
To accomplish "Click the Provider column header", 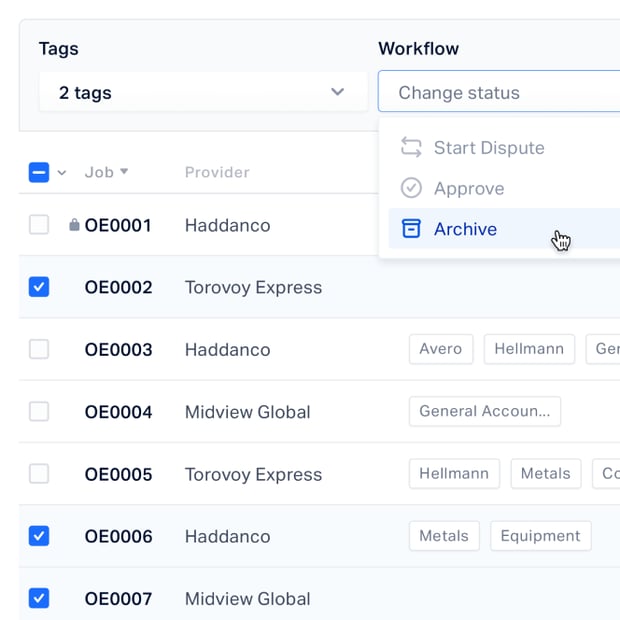I will pyautogui.click(x=217, y=172).
